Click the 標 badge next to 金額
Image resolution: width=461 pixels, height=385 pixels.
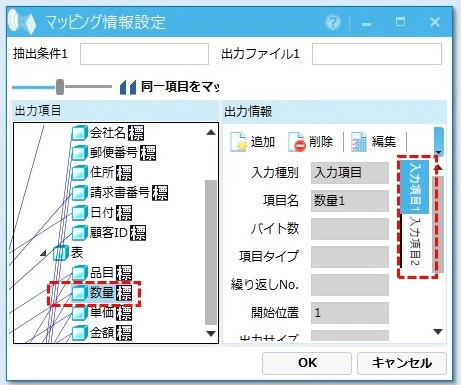pos(124,333)
